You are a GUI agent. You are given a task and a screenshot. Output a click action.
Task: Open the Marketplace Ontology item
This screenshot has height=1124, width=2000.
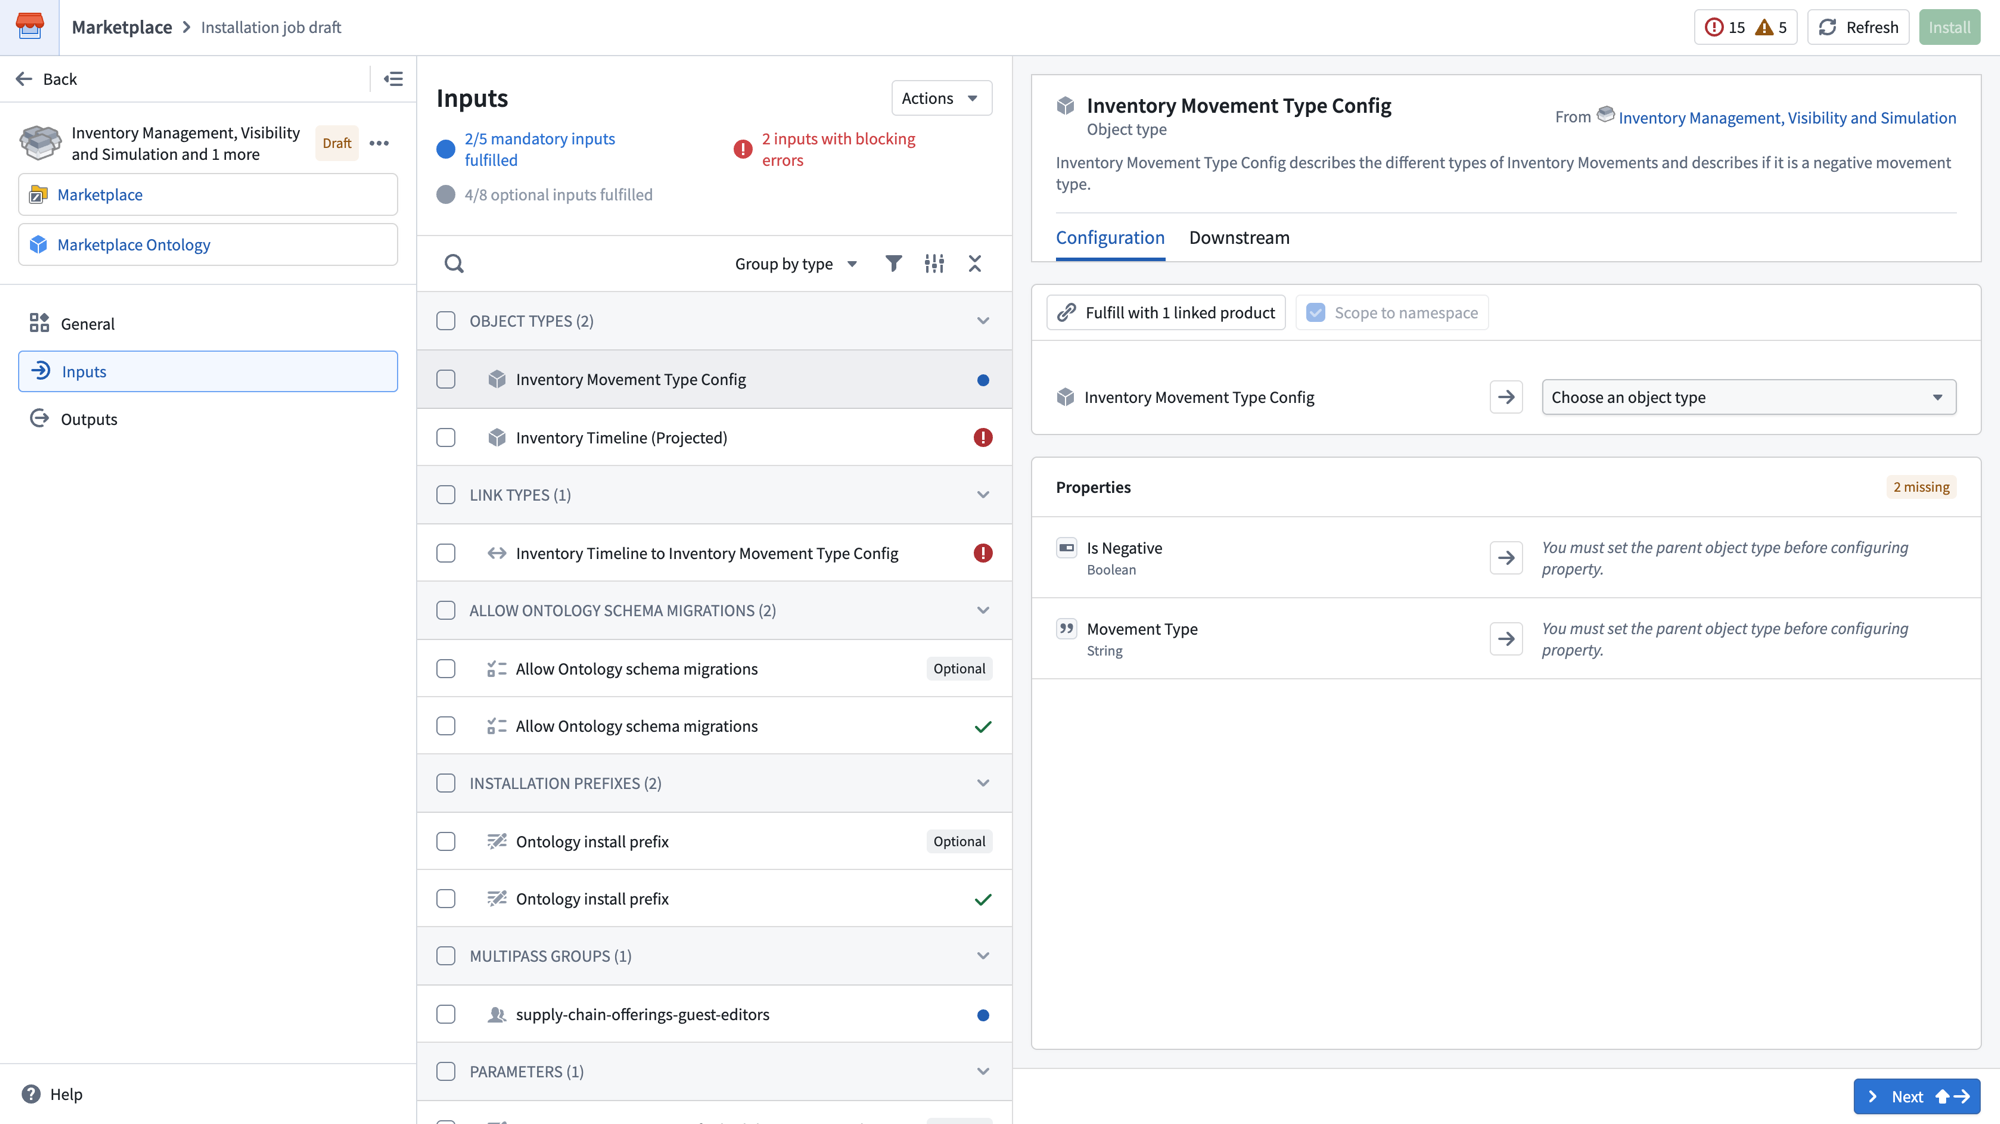pyautogui.click(x=208, y=245)
